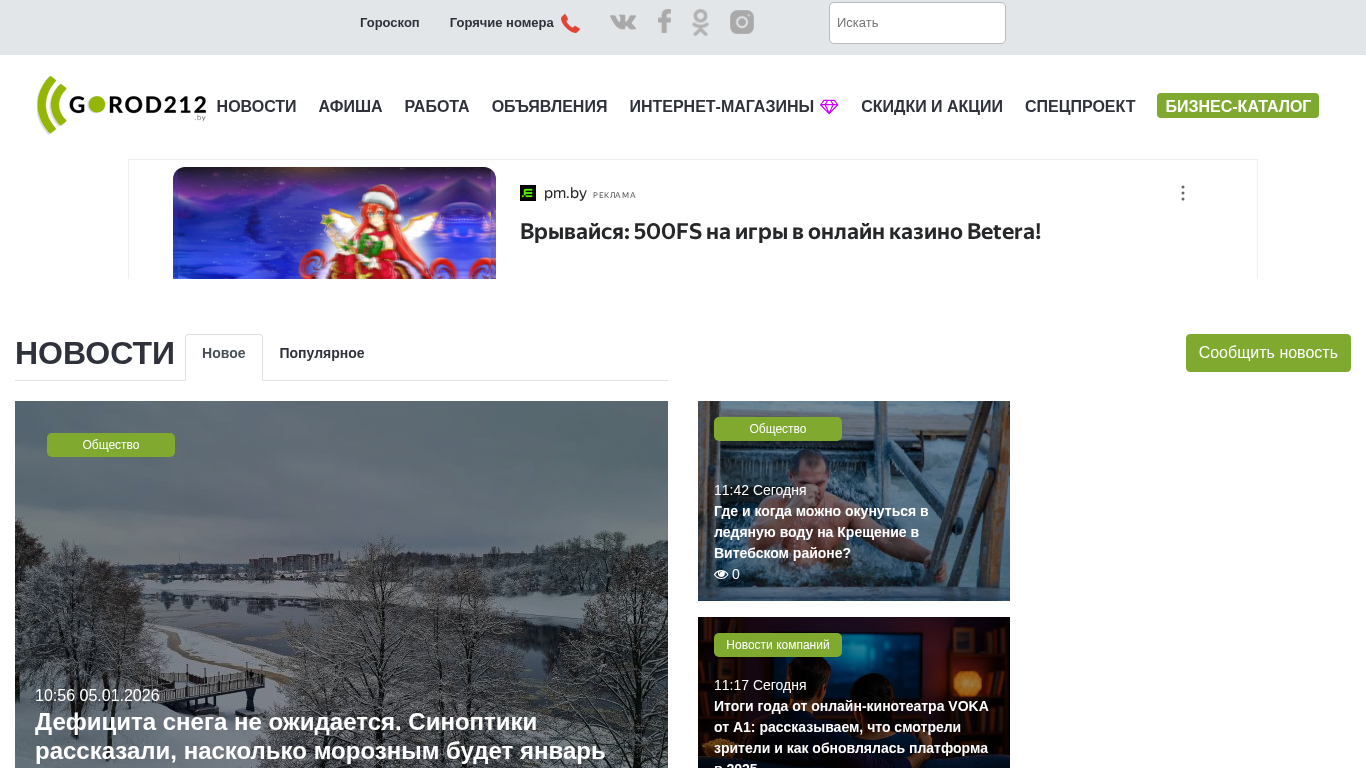Open the VK social network icon
Screen dimensions: 1366x768
pyautogui.click(x=623, y=22)
